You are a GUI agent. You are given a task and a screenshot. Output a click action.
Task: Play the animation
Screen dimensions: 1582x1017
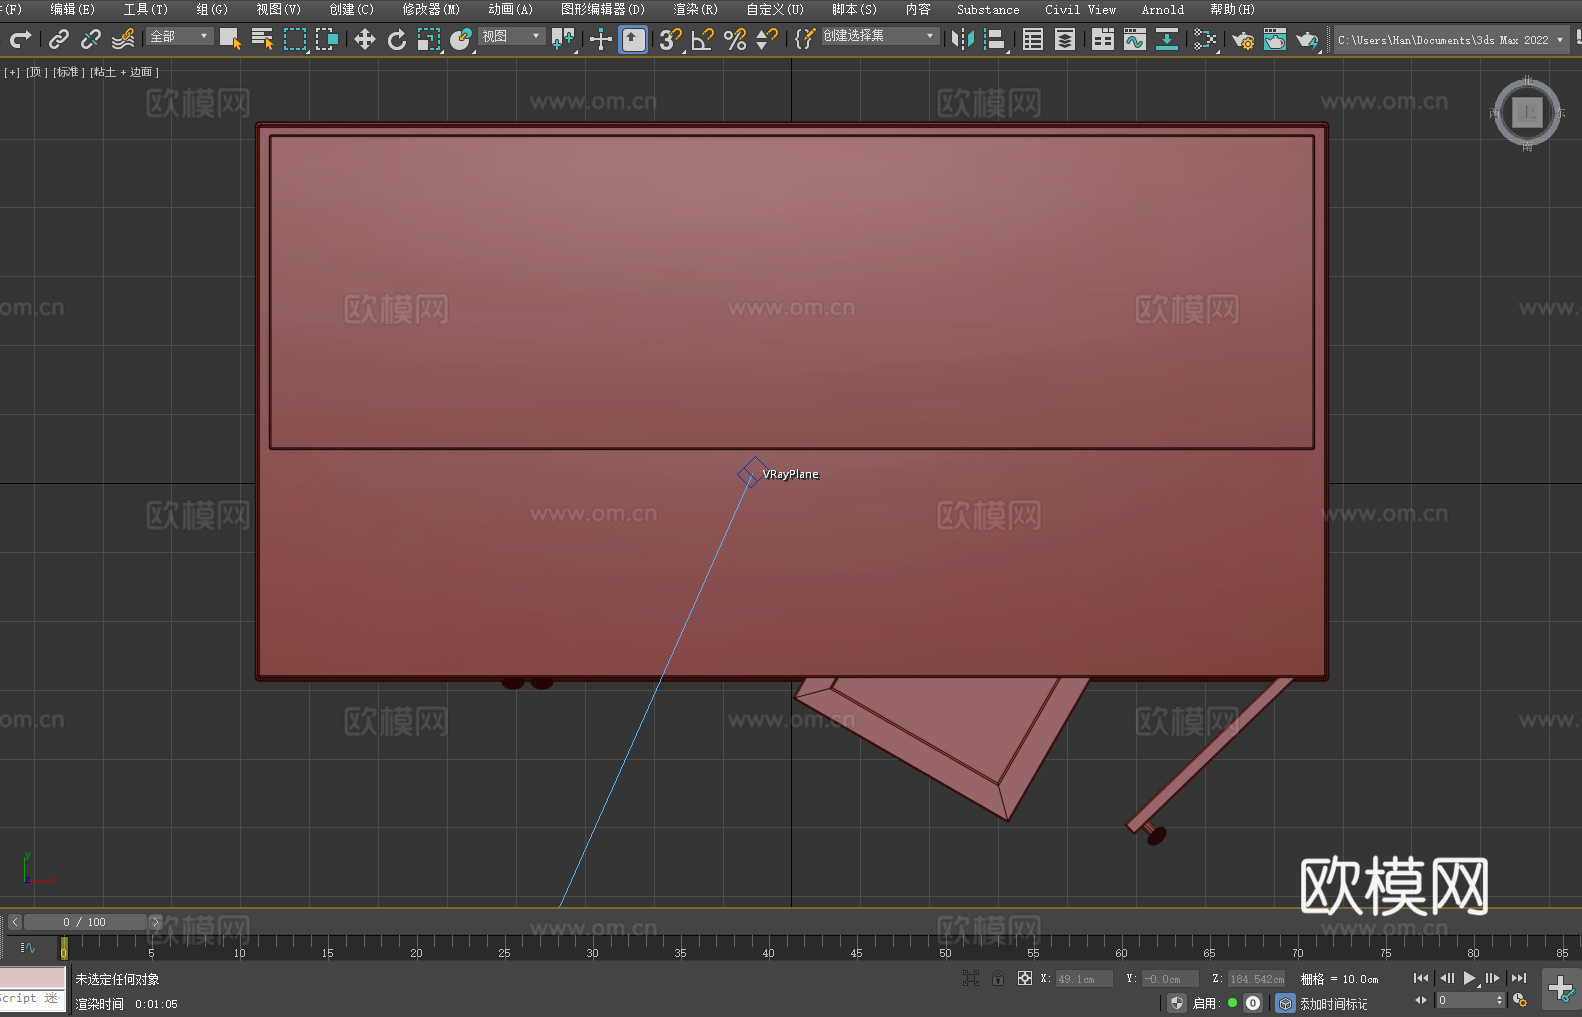(1469, 978)
